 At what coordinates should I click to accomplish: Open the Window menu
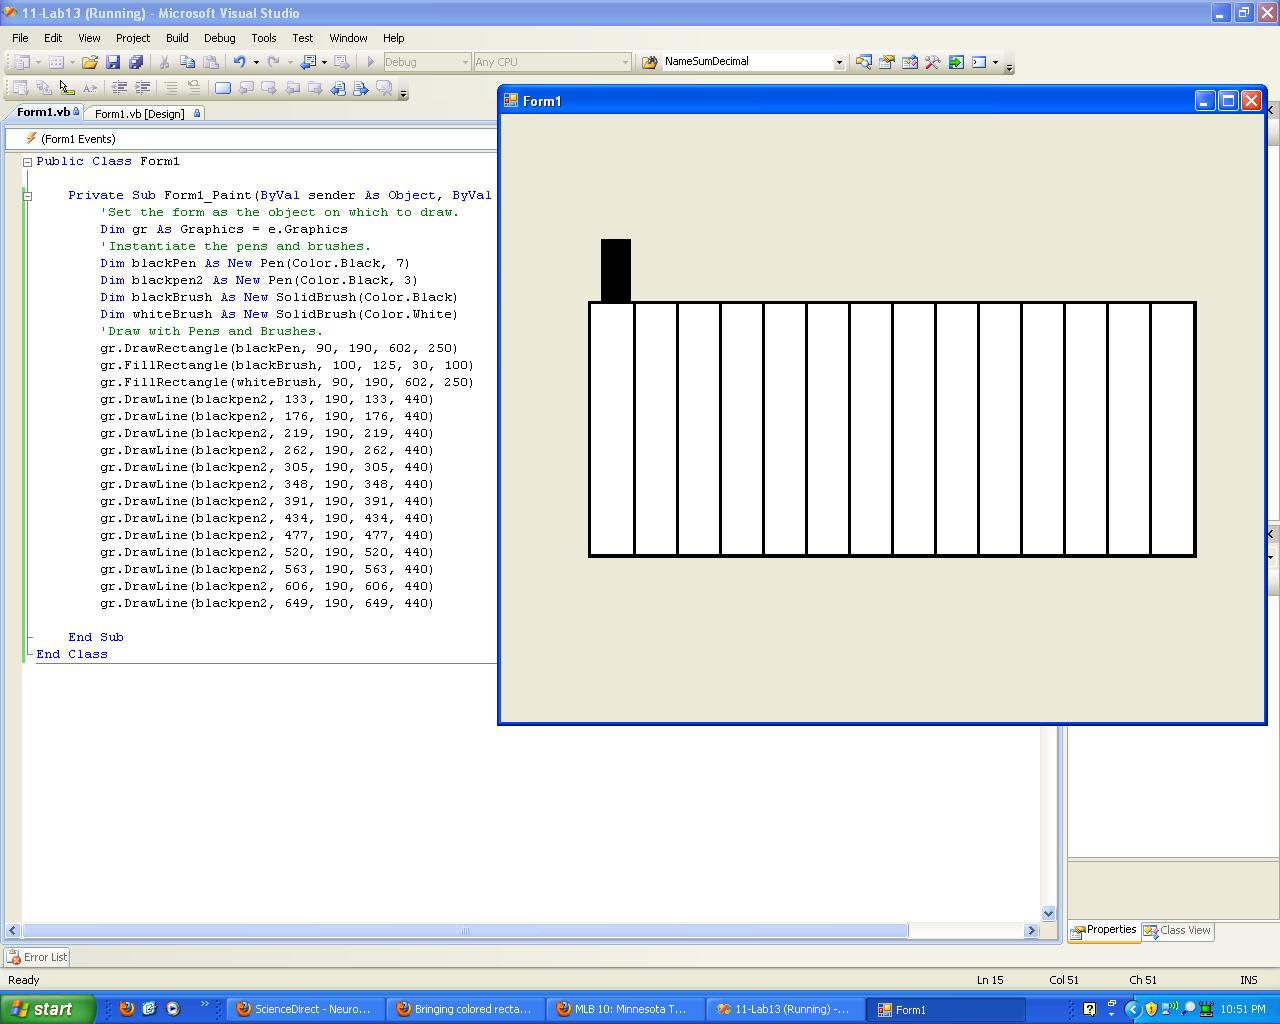click(x=348, y=38)
